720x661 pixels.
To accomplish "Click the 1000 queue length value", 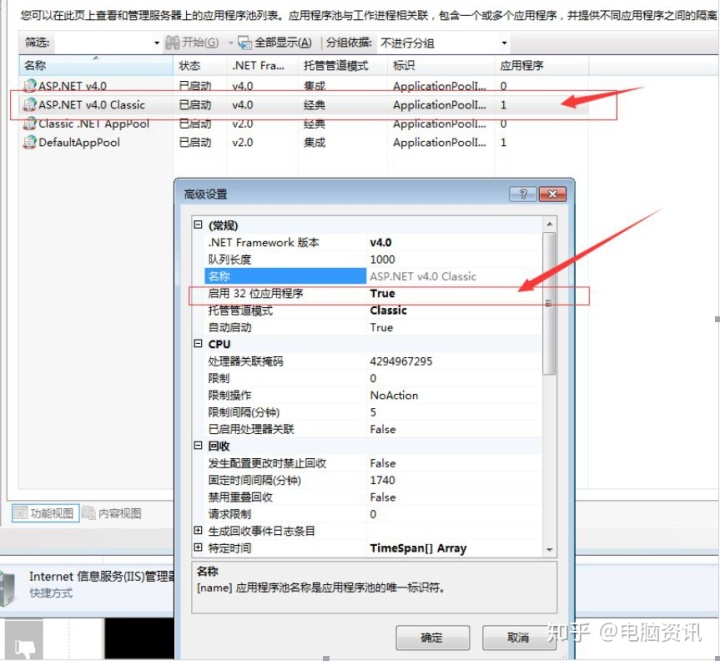I will point(382,259).
